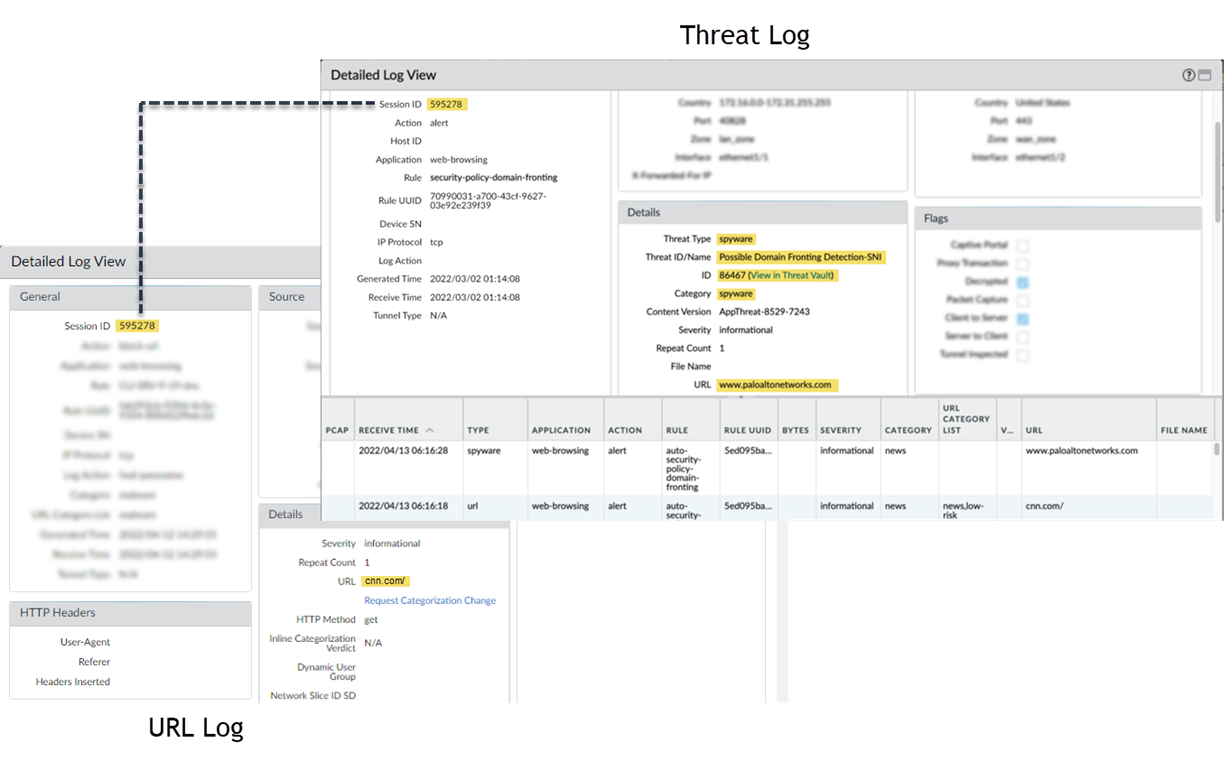
Task: Toggle the Client to Server checkbox
Action: pyautogui.click(x=1022, y=318)
